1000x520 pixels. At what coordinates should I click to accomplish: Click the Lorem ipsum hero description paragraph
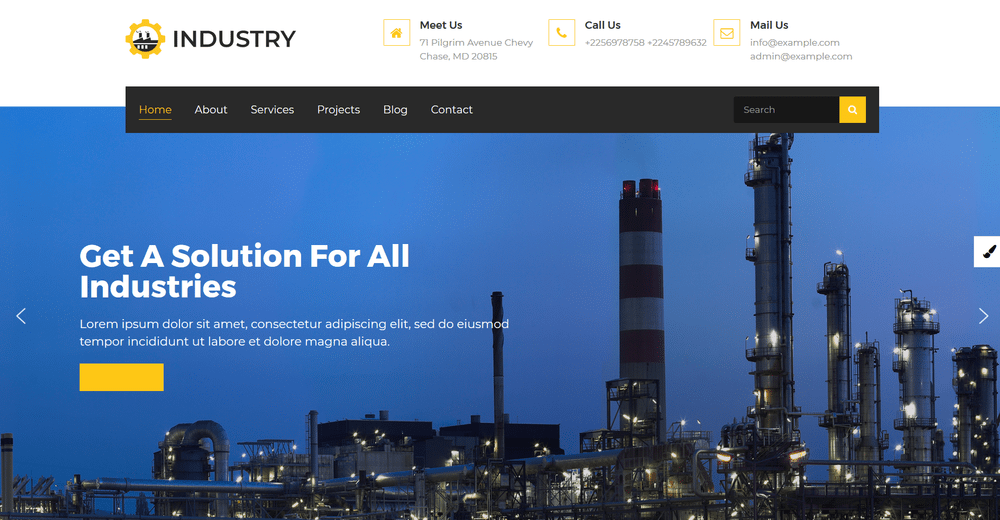(294, 332)
